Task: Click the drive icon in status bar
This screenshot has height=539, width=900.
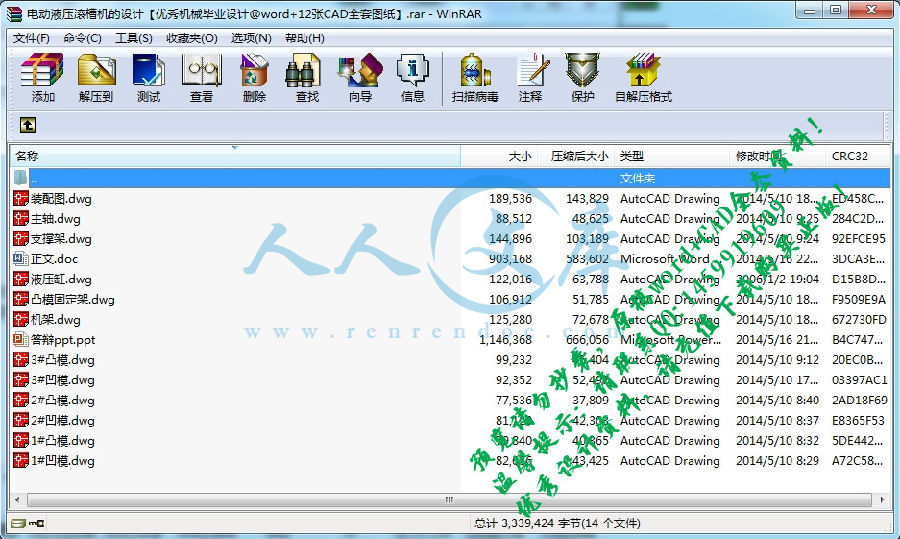Action: point(18,523)
